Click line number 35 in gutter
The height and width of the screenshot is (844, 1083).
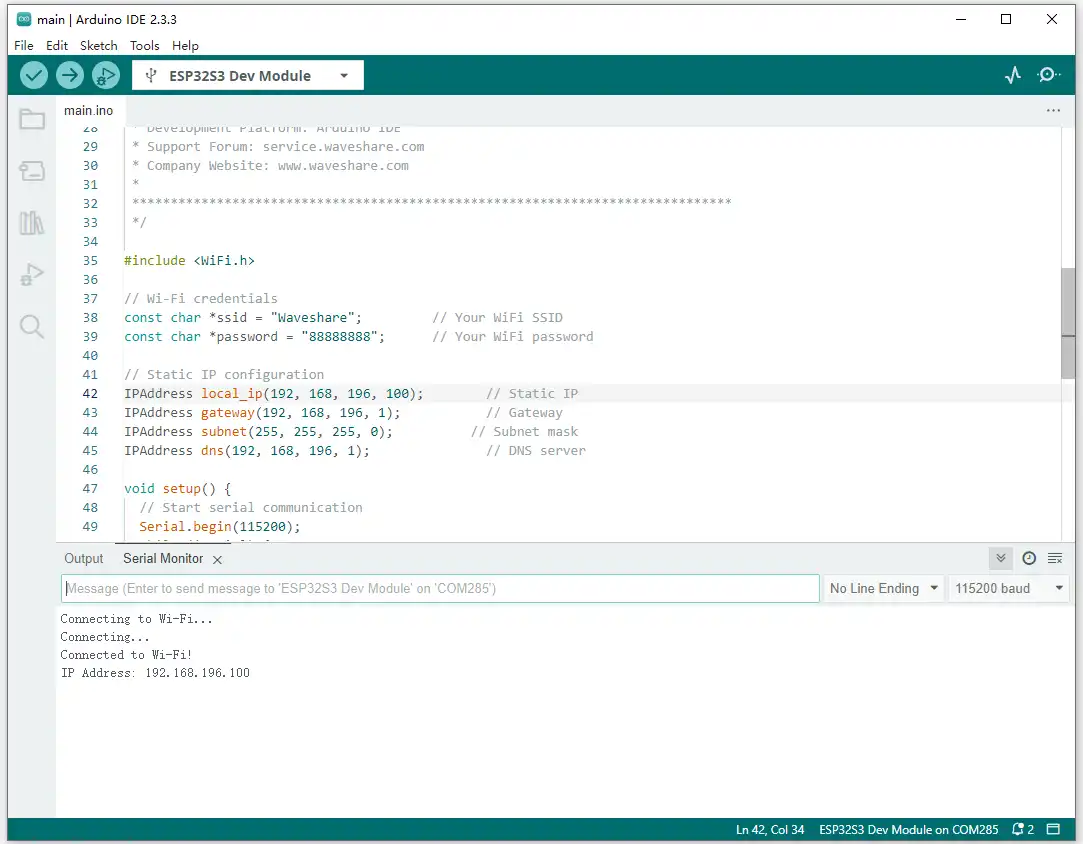90,260
